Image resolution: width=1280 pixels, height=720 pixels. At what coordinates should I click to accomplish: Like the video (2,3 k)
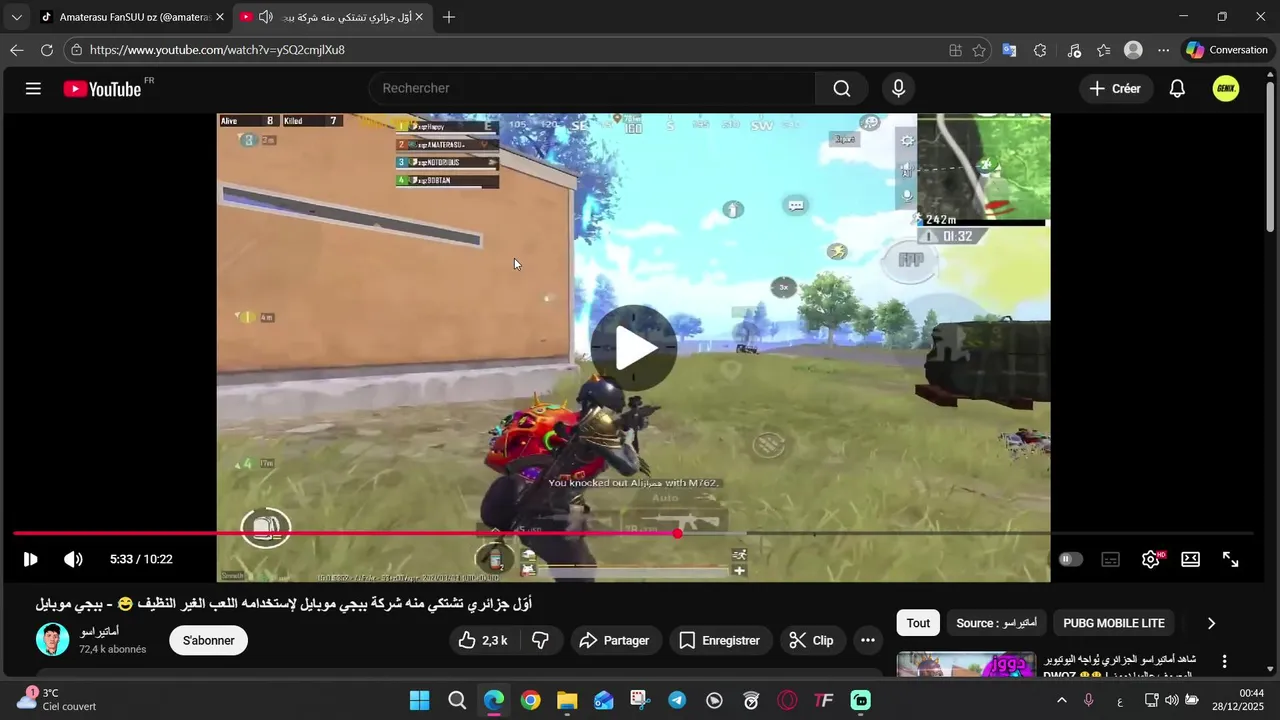[484, 640]
